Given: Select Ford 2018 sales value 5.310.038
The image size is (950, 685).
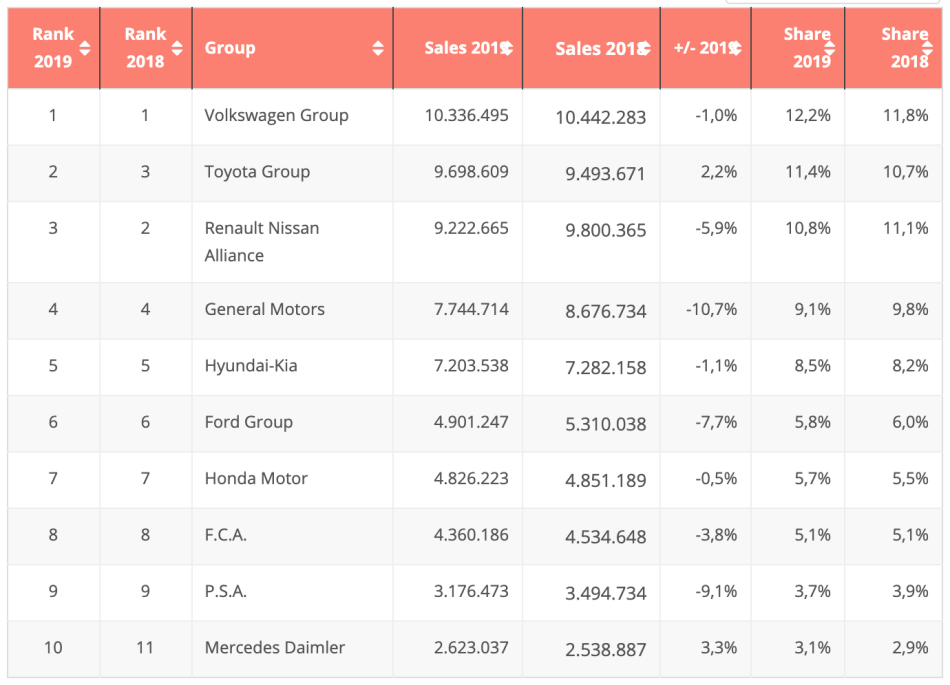Looking at the screenshot, I should [606, 424].
